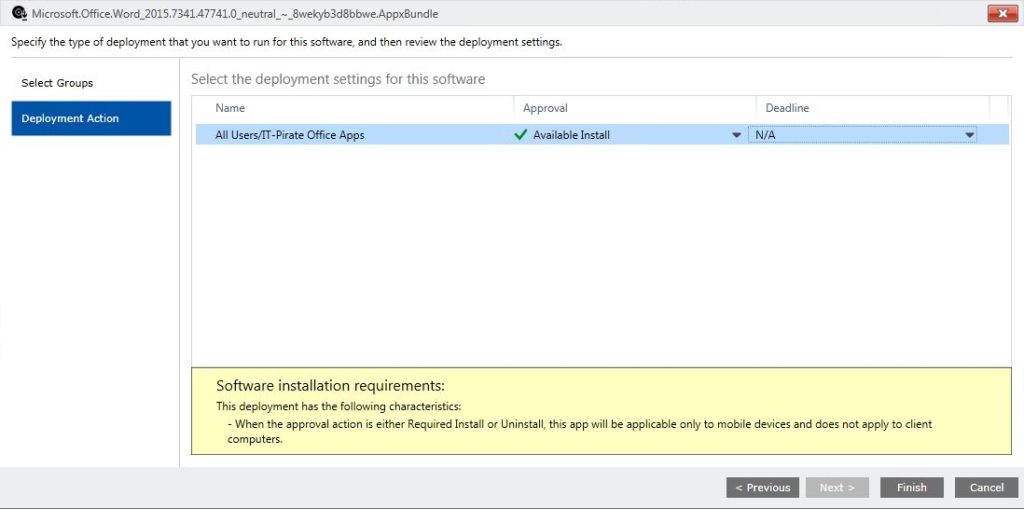Click the Software installation requirements notice
Viewport: 1024px width, 509px height.
pyautogui.click(x=601, y=410)
